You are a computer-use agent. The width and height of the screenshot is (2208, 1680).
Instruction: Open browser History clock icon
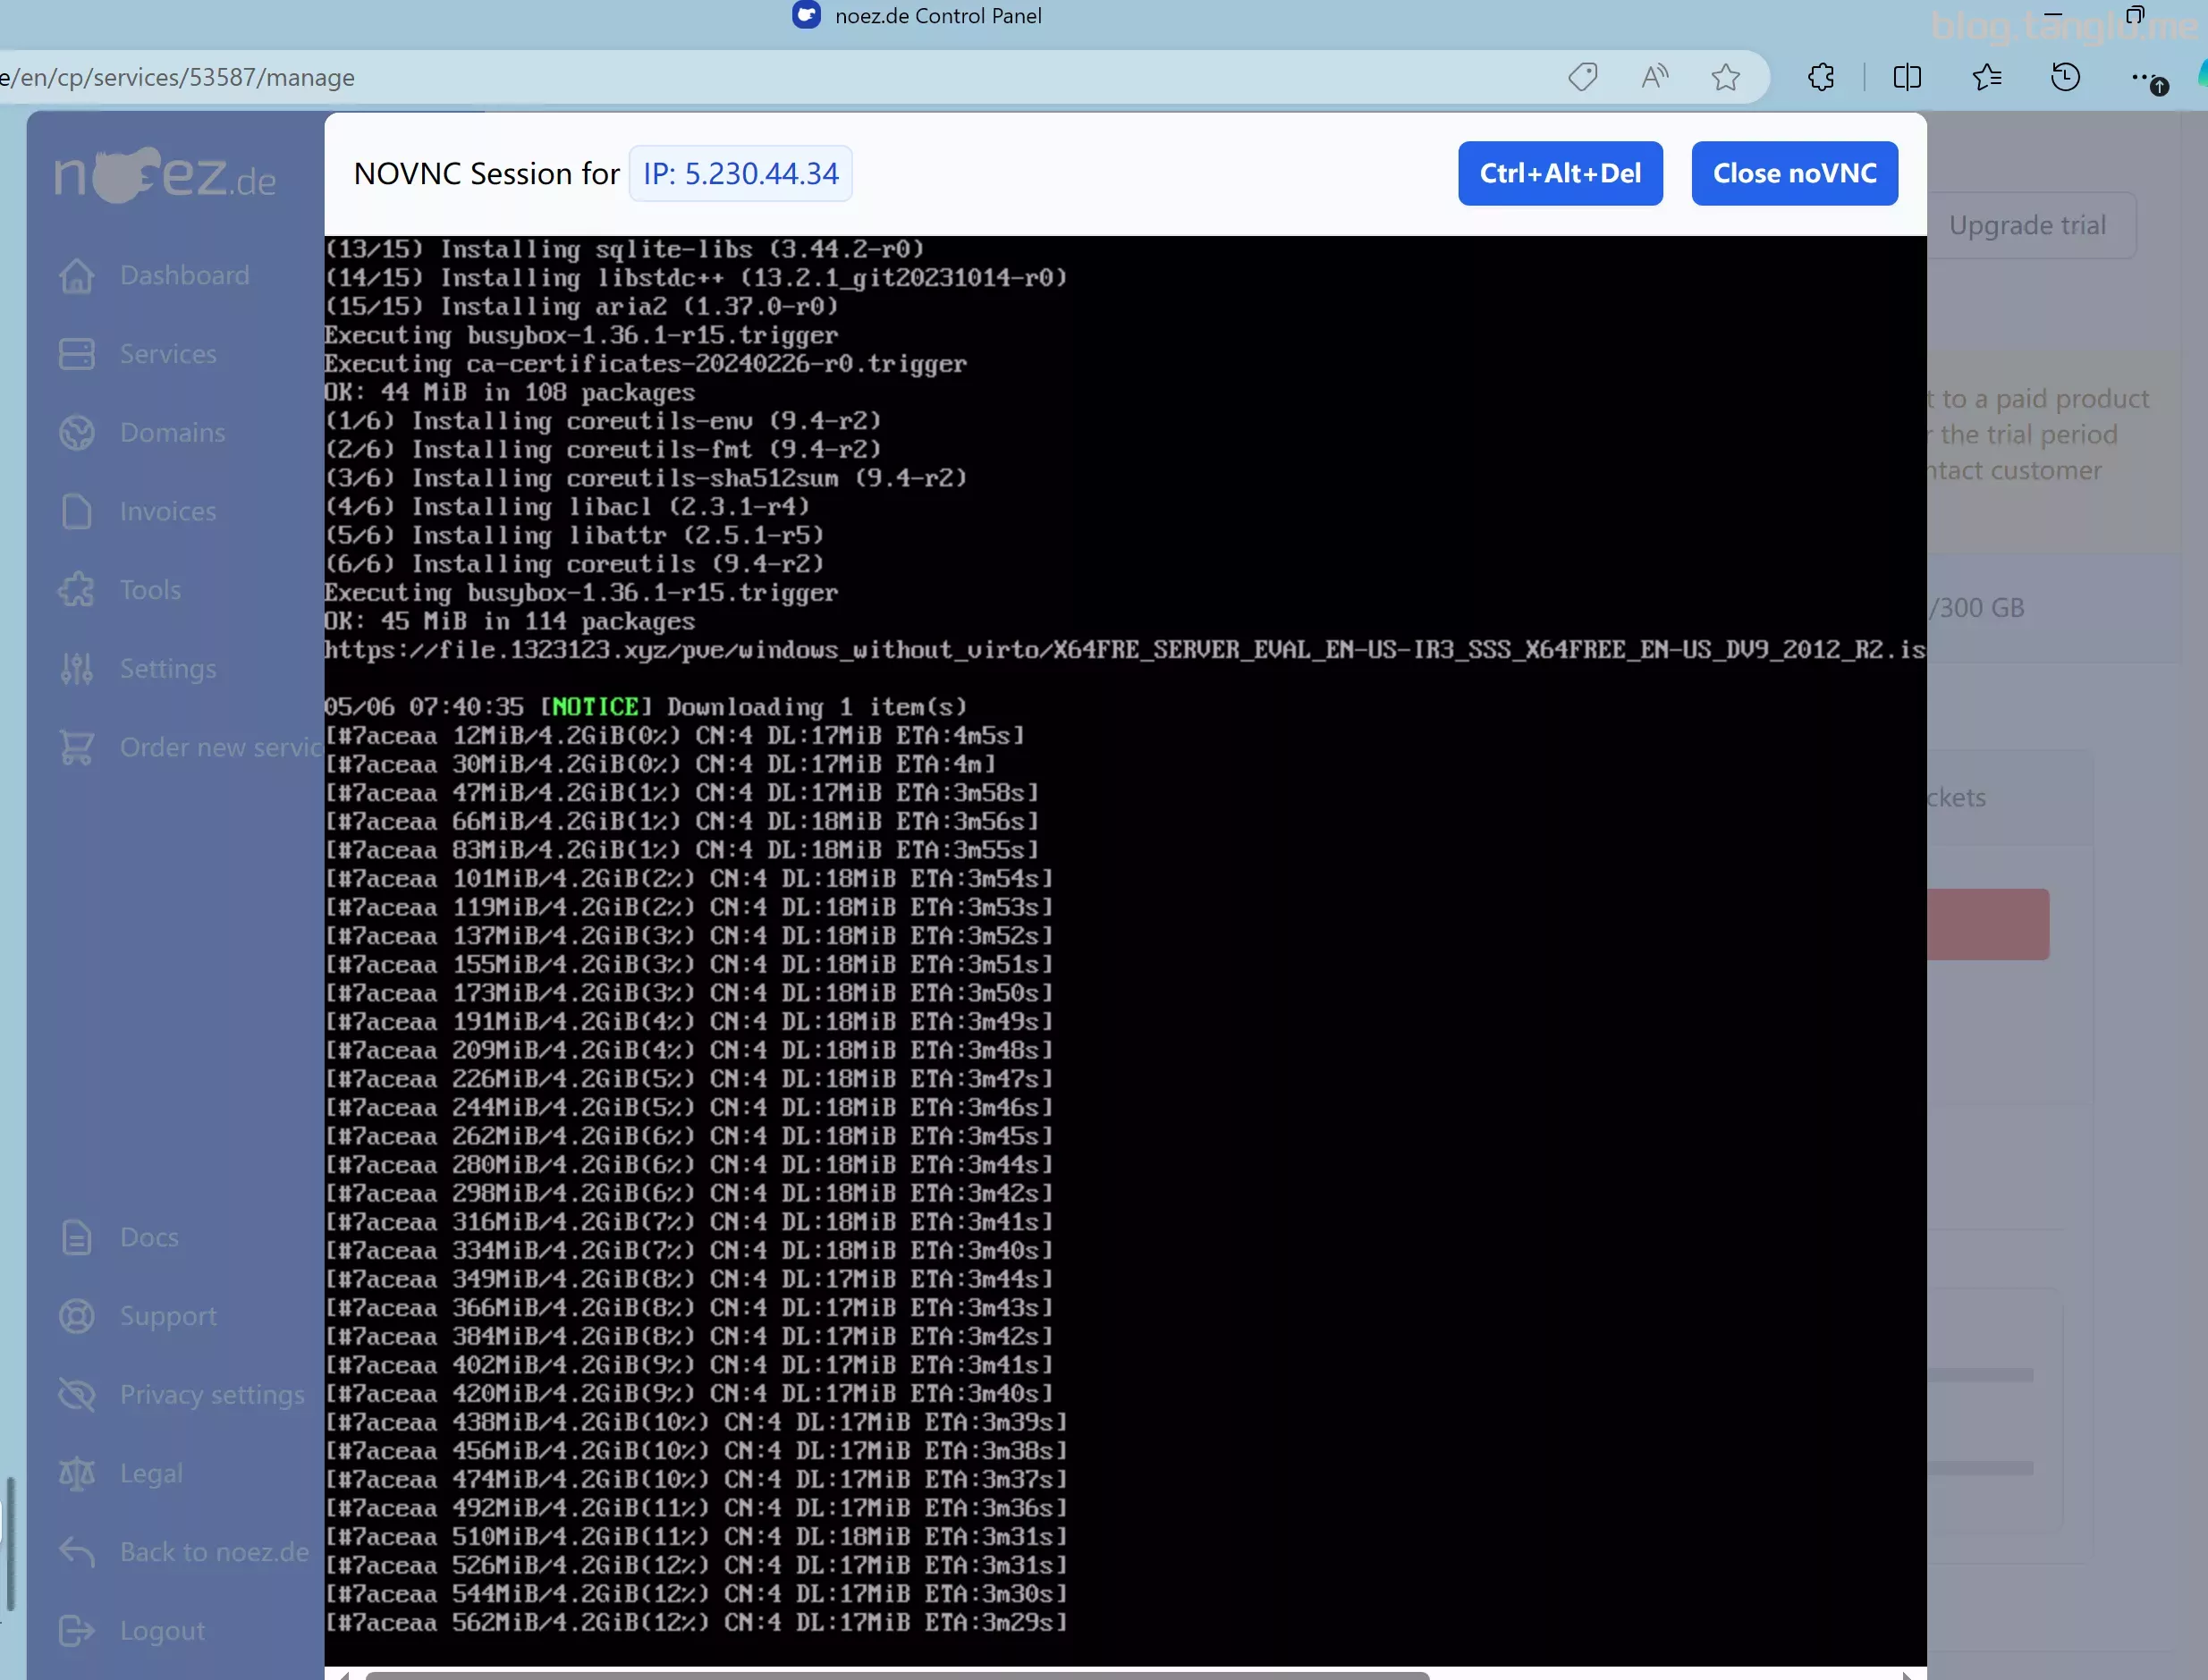[2066, 77]
